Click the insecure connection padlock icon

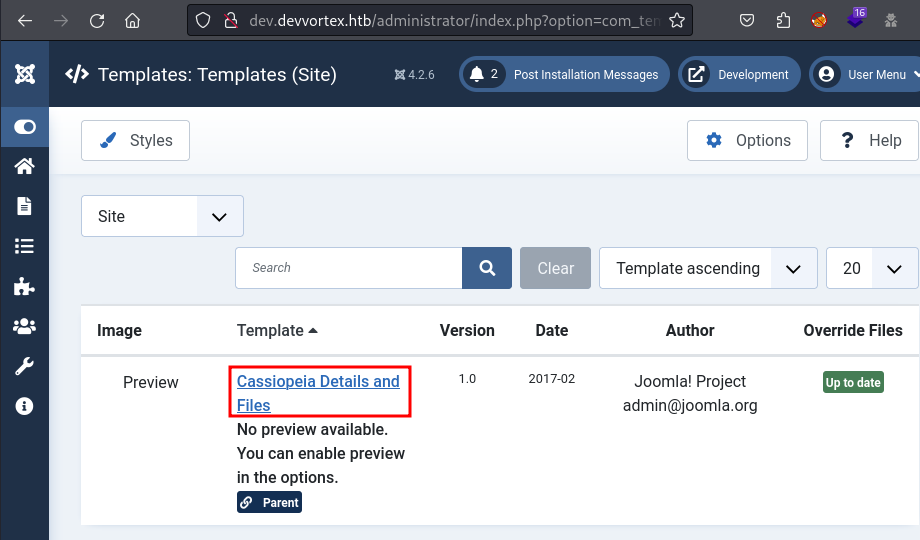[231, 21]
